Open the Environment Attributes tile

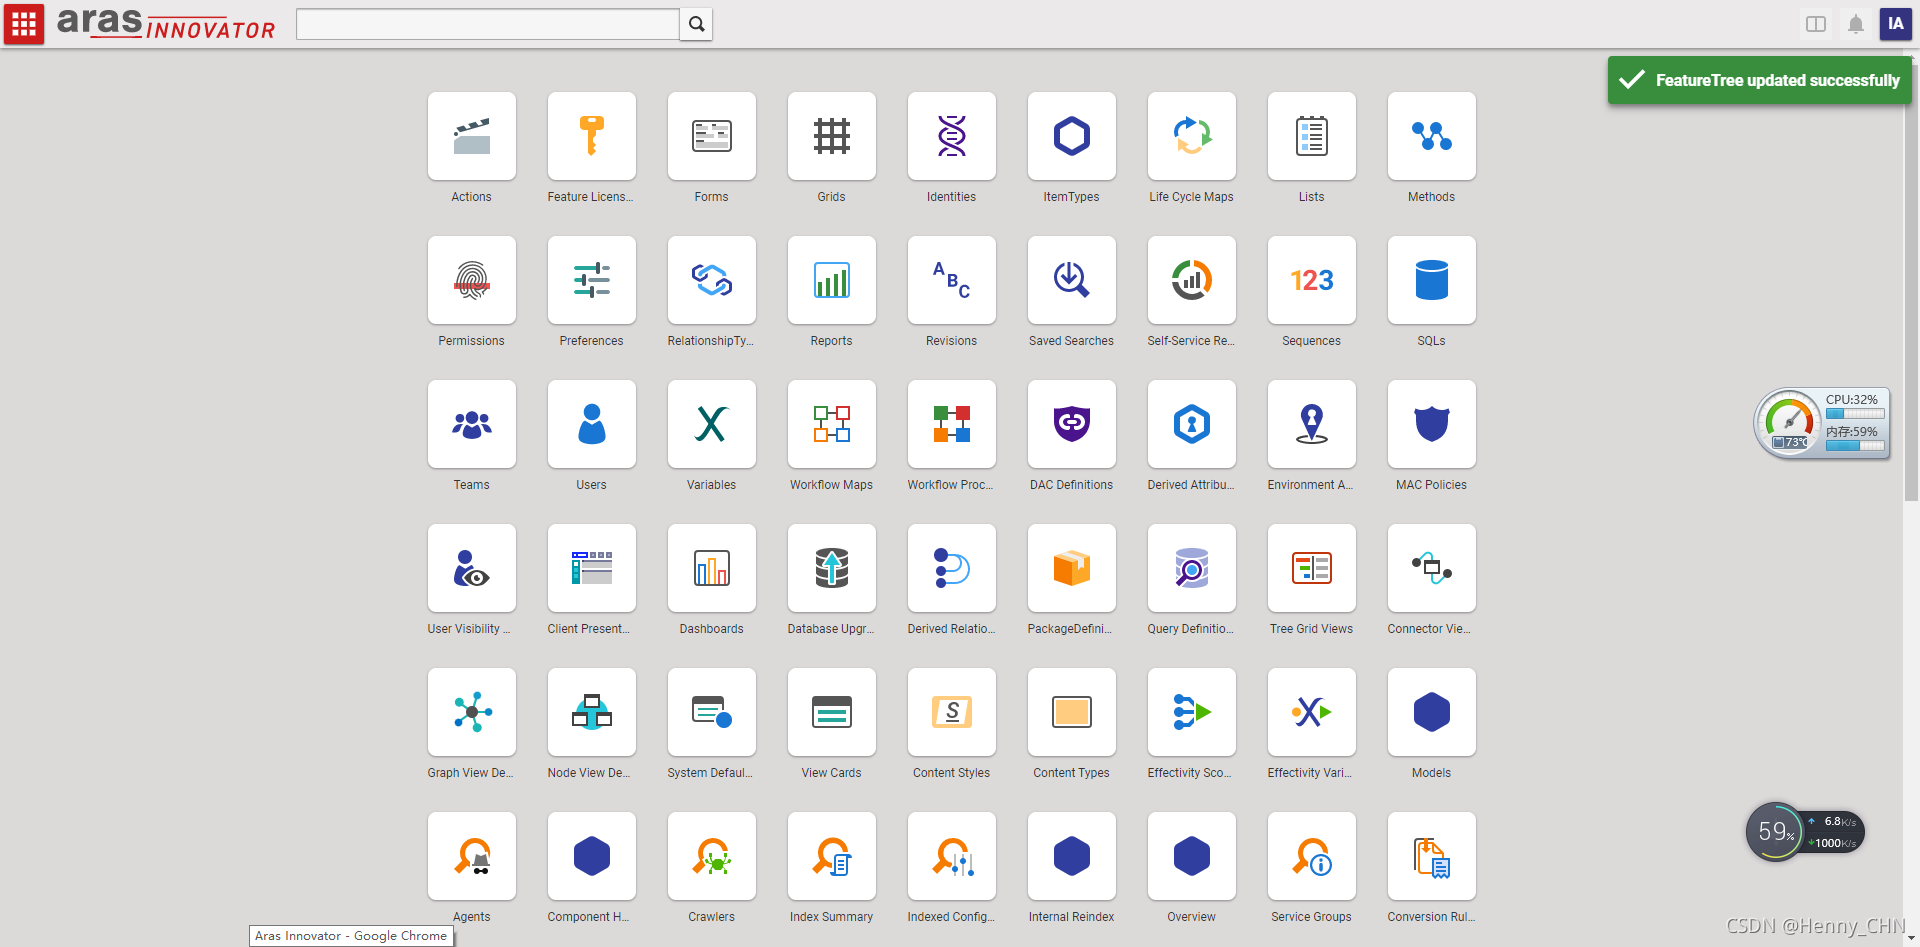tap(1312, 424)
